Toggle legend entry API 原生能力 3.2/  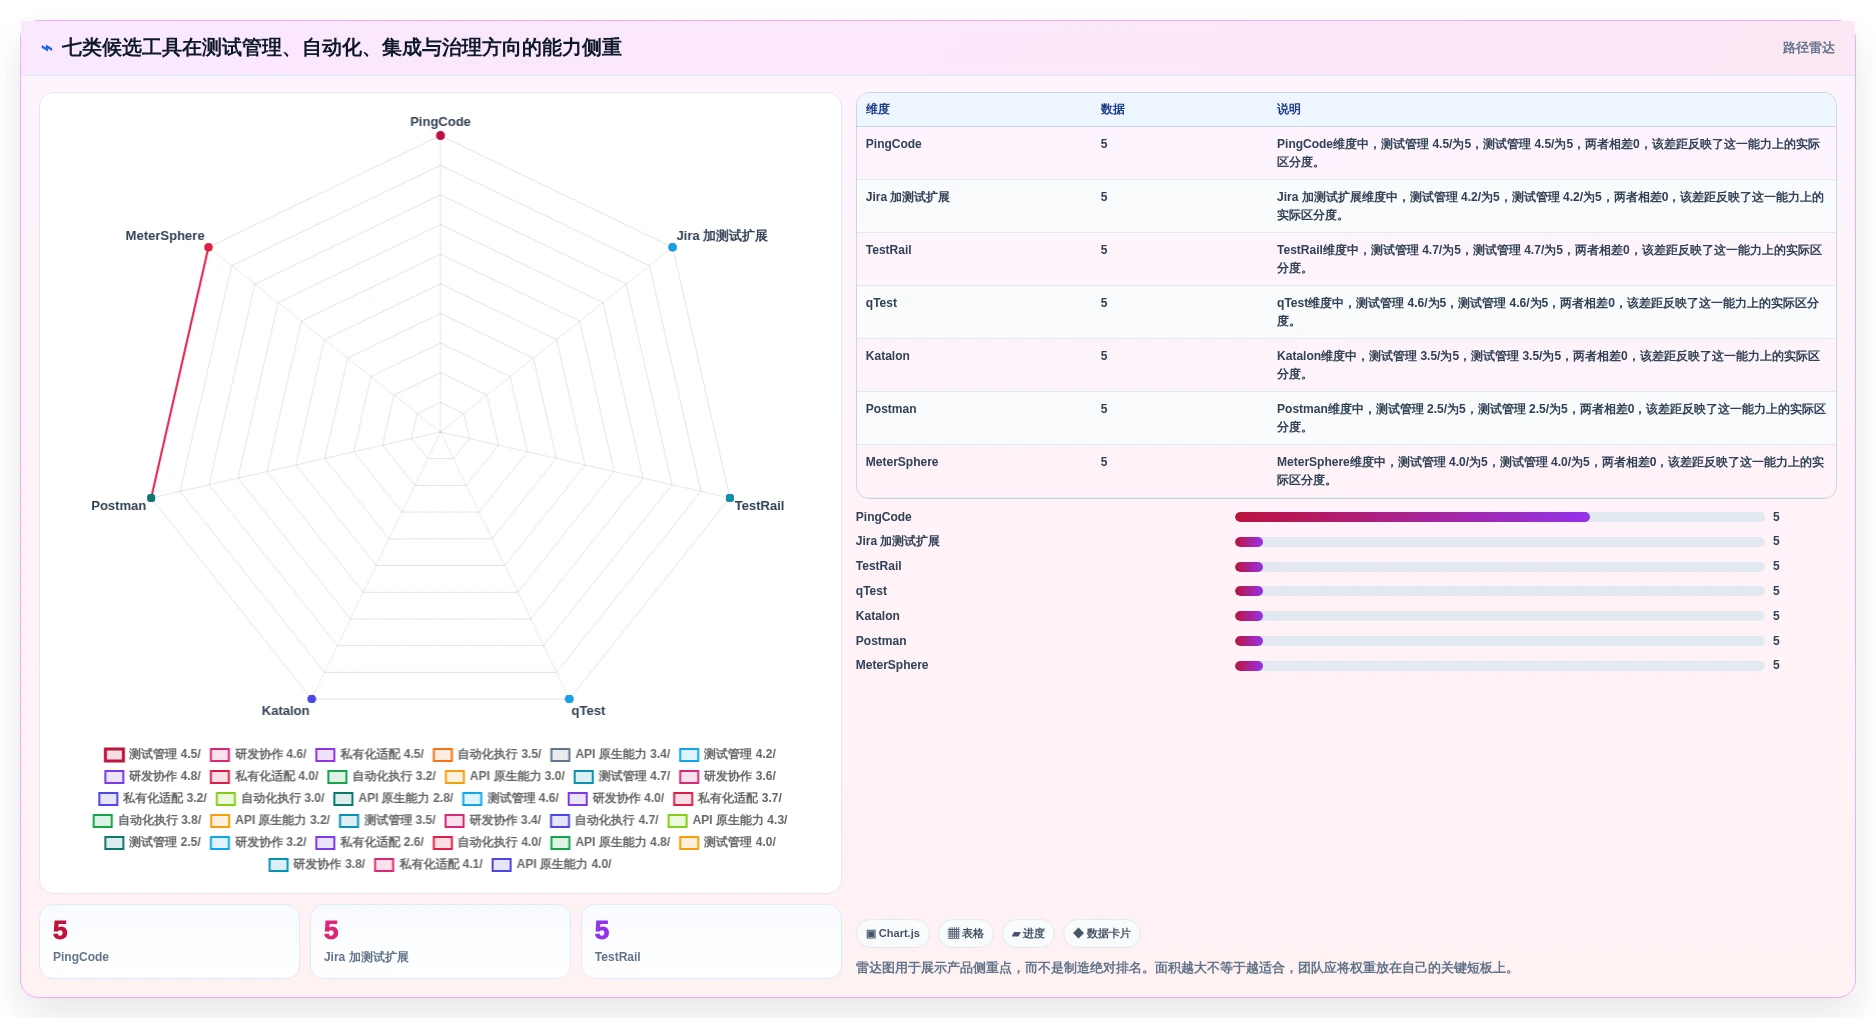[270, 821]
